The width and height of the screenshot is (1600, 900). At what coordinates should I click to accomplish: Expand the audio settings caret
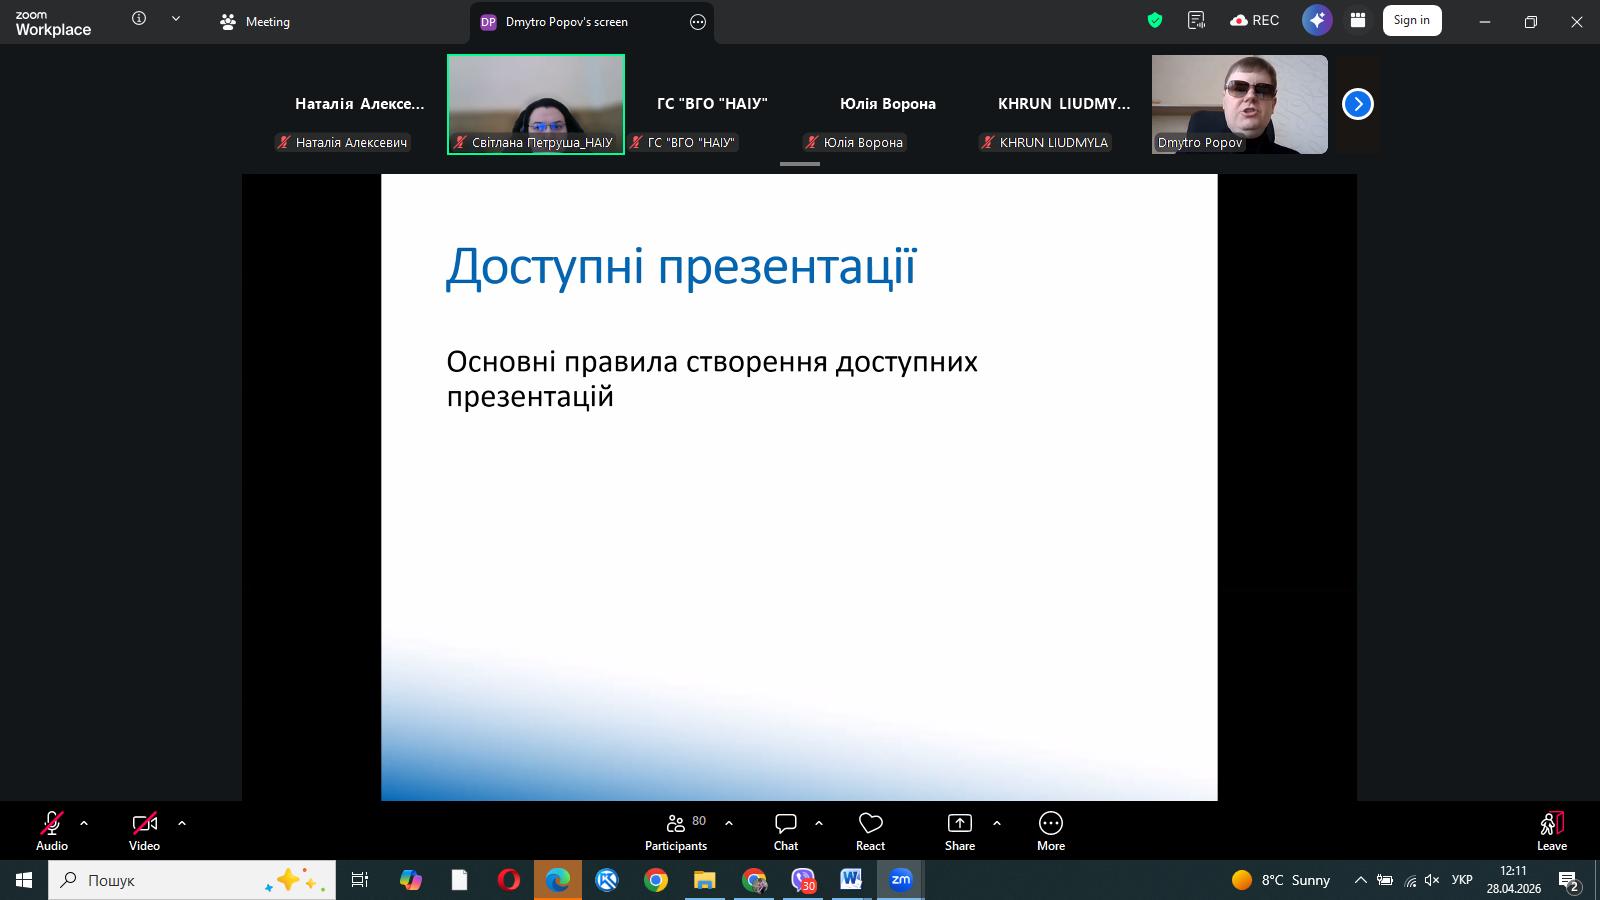(84, 823)
